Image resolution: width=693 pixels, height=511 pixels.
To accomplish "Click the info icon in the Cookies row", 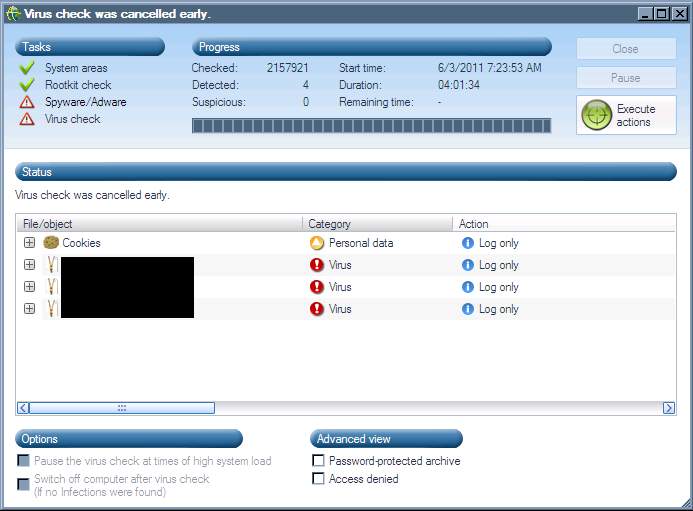I will (468, 243).
